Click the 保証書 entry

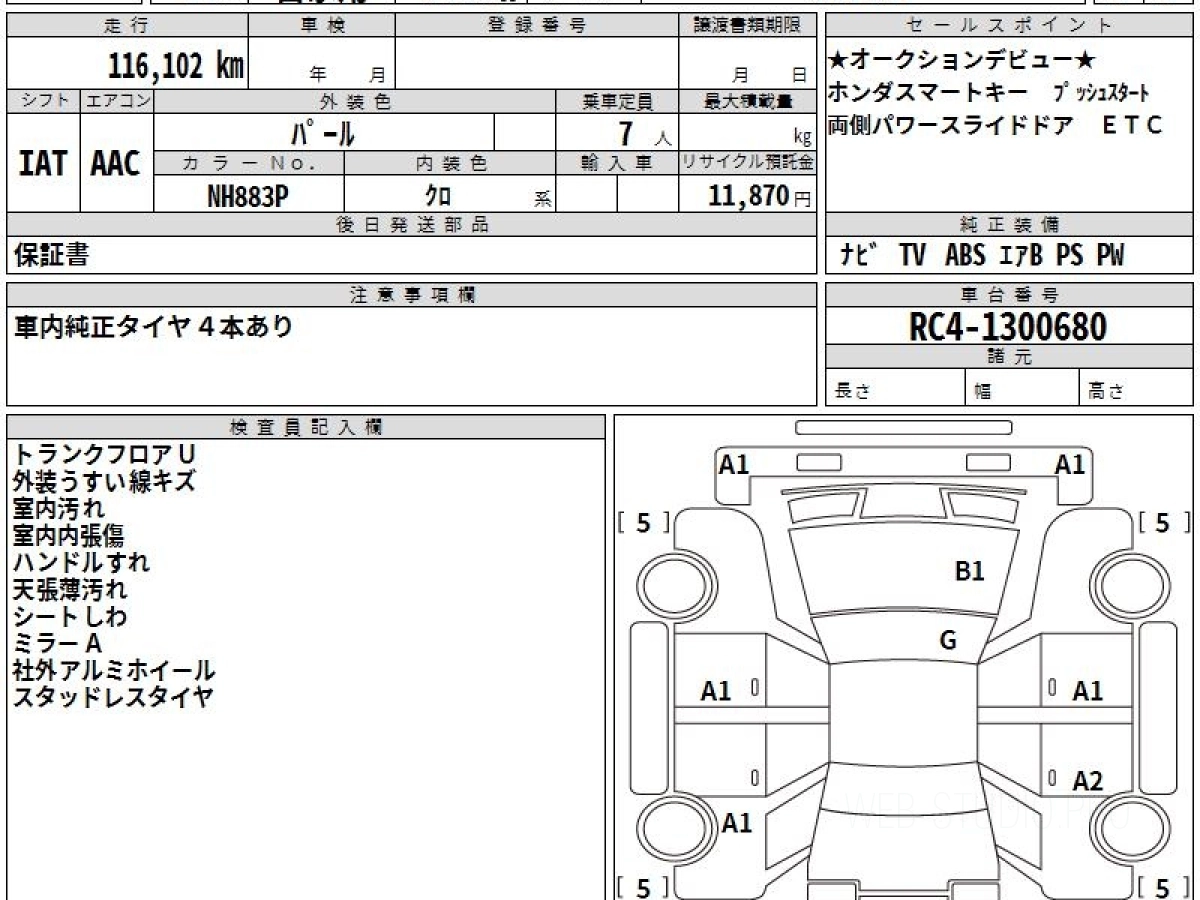(51, 256)
